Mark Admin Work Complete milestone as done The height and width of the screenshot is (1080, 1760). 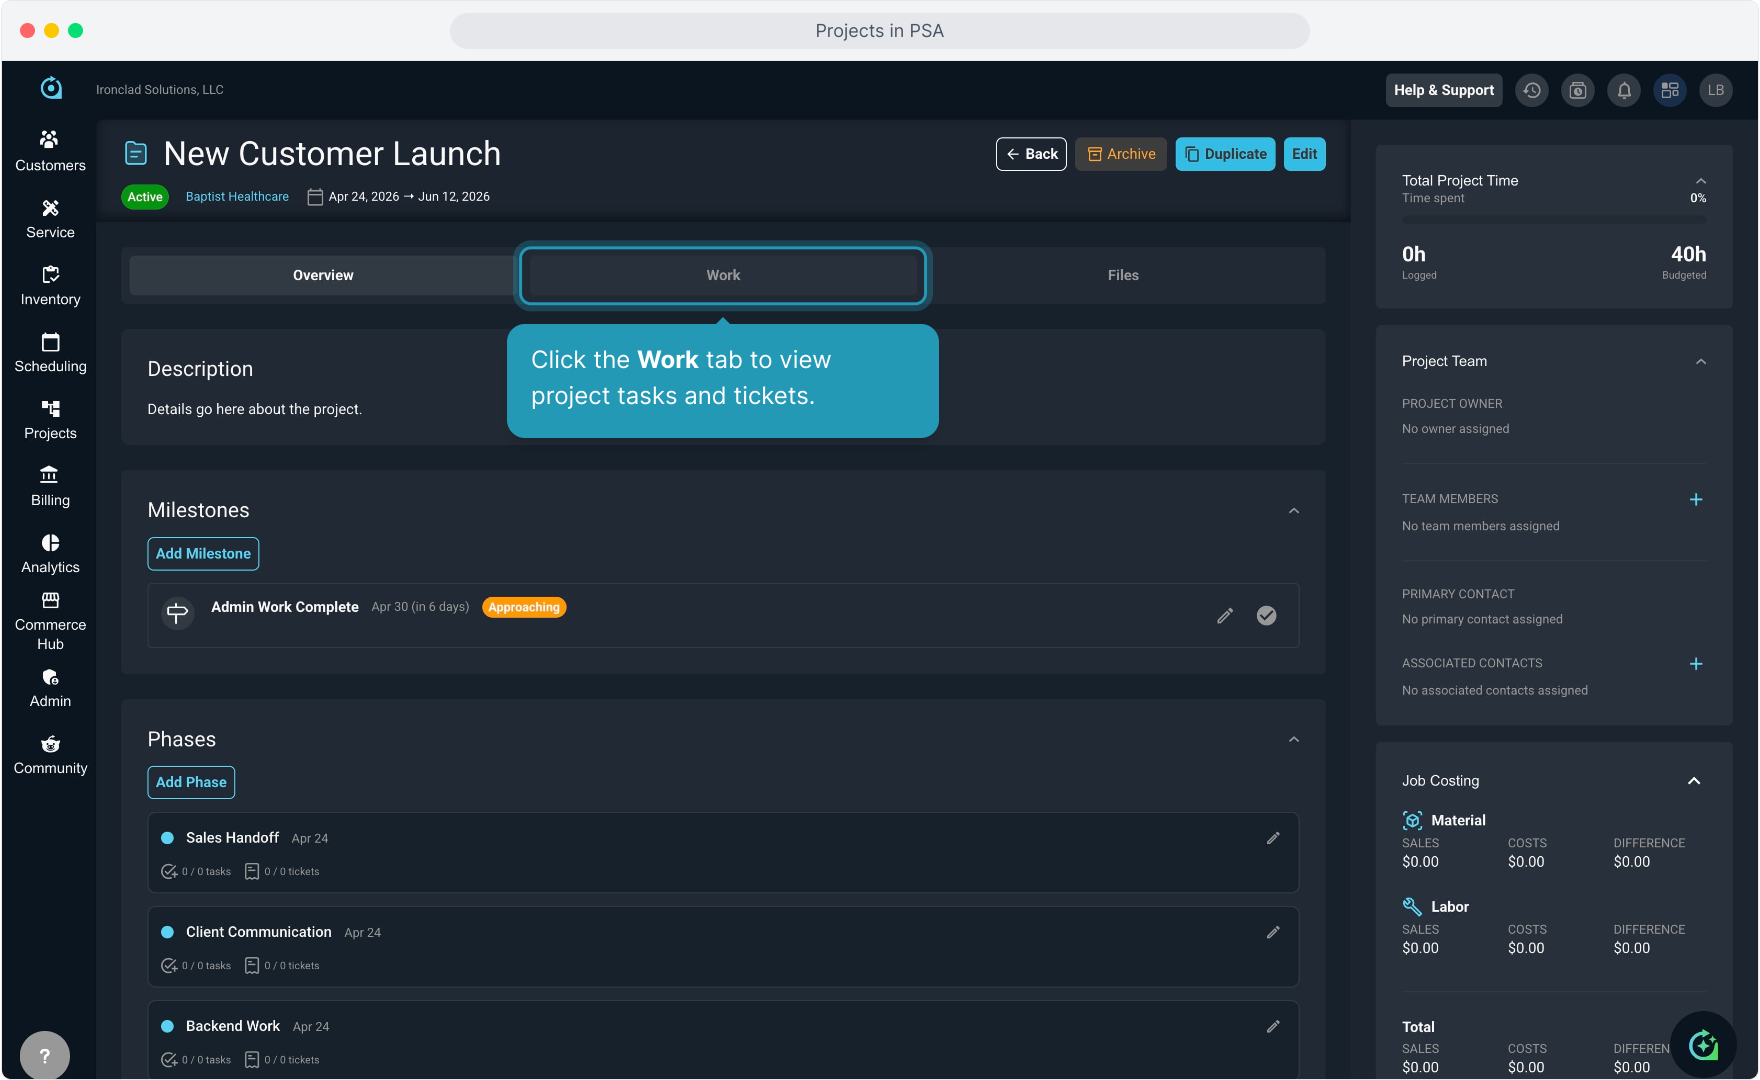pyautogui.click(x=1266, y=615)
